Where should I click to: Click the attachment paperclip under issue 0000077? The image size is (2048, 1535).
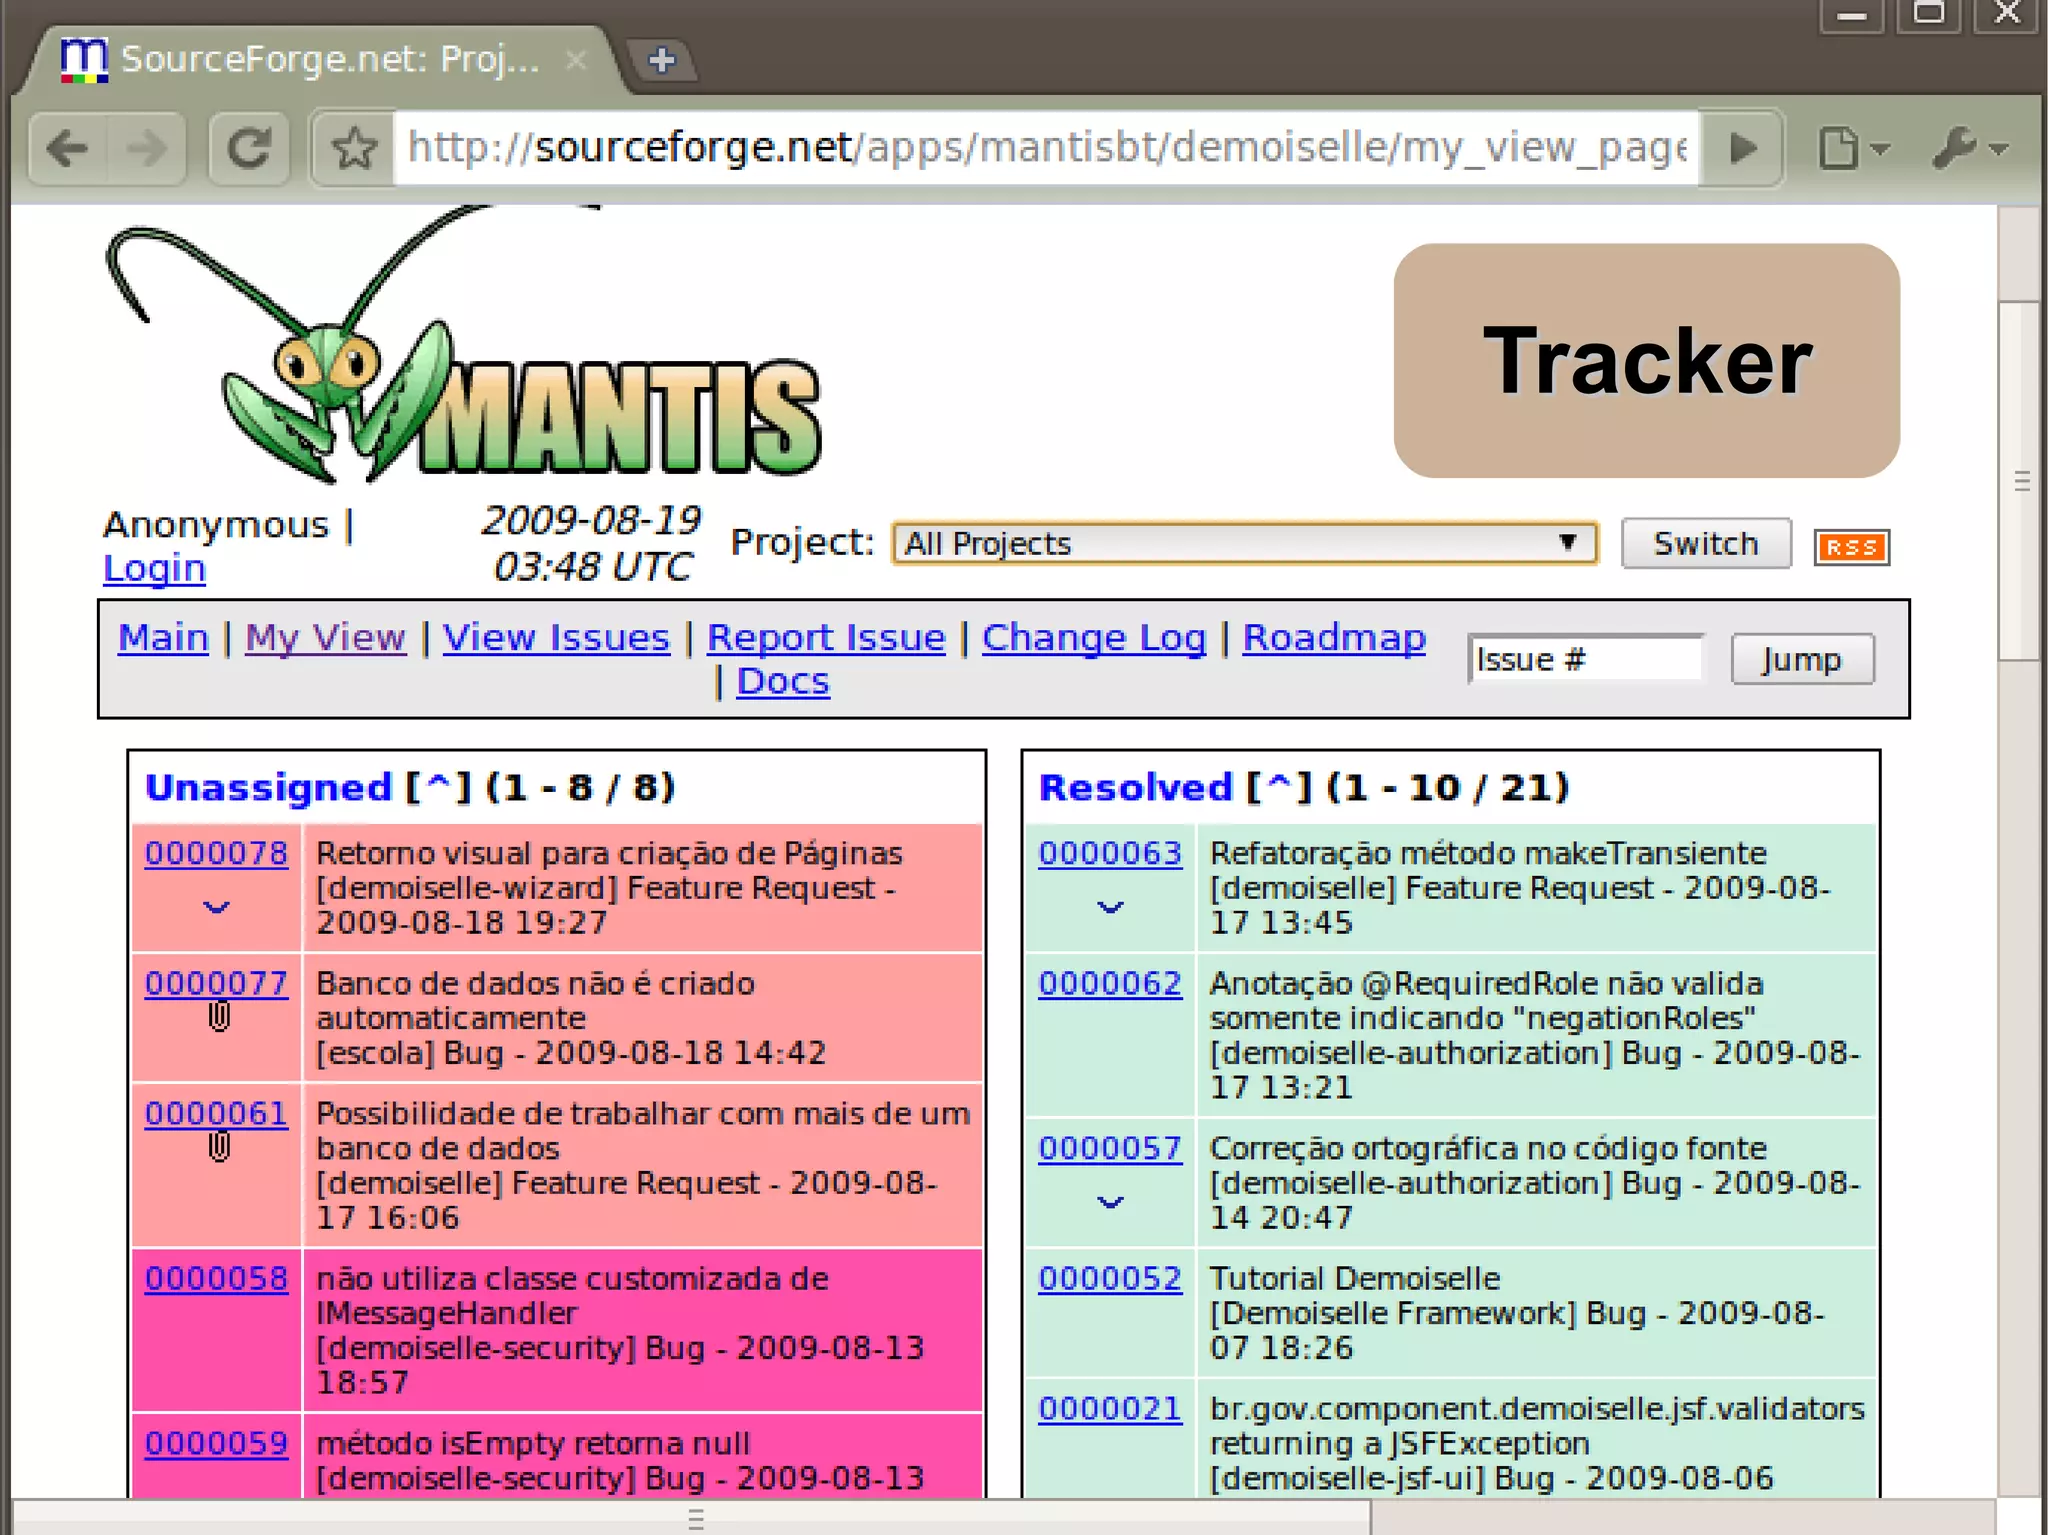tap(219, 1016)
